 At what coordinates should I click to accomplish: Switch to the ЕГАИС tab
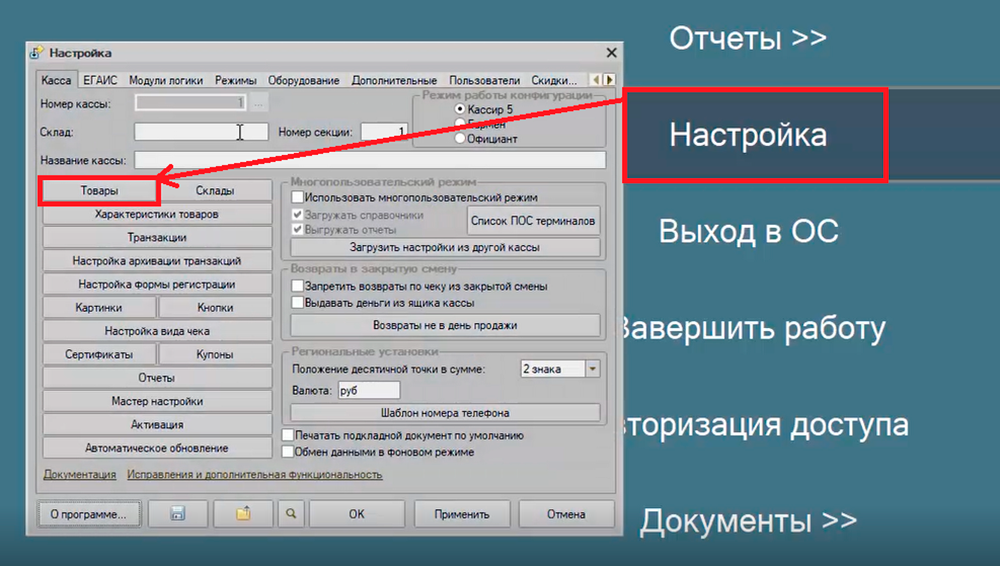(100, 80)
